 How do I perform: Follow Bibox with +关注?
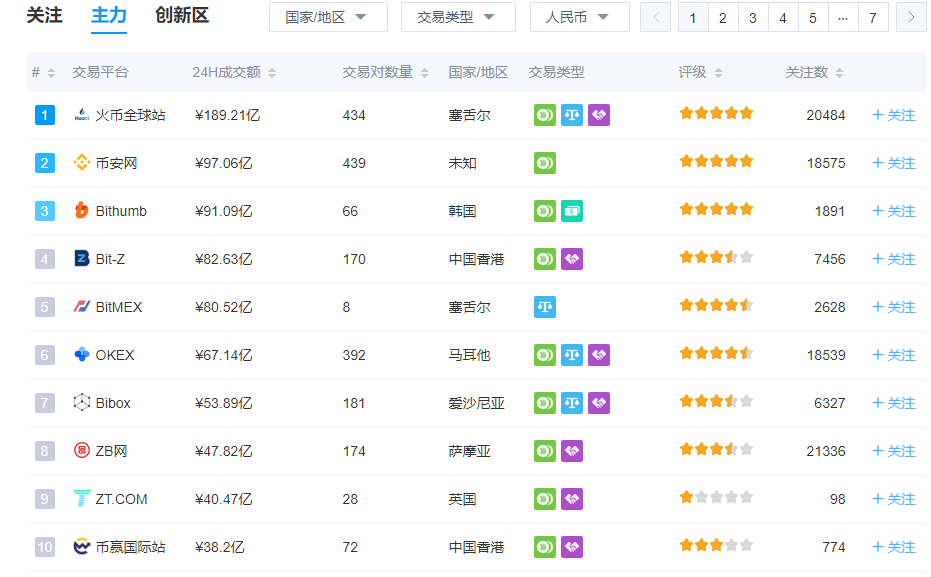pos(894,403)
